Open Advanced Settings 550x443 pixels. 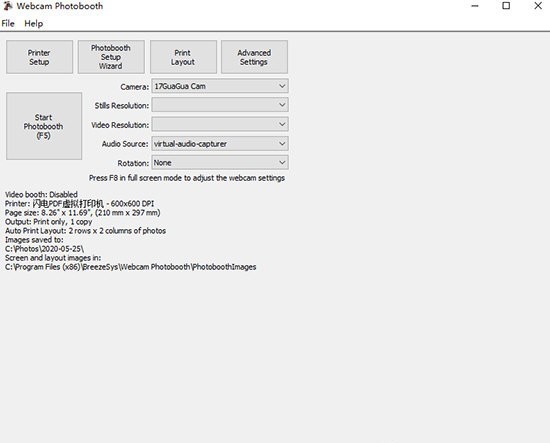click(x=254, y=57)
